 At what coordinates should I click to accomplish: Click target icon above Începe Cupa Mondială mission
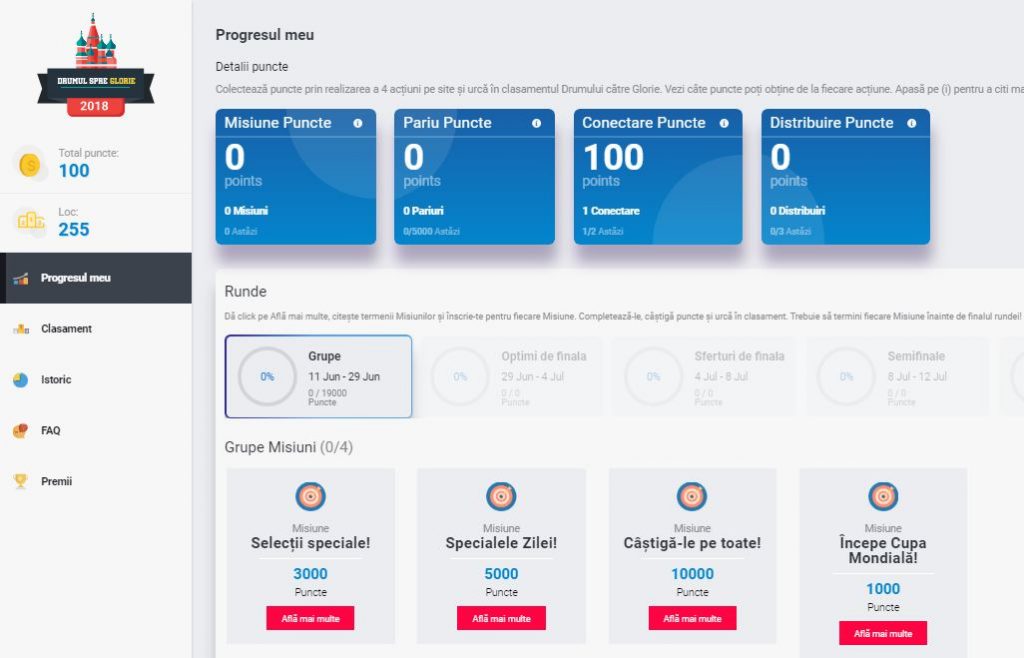[x=883, y=496]
